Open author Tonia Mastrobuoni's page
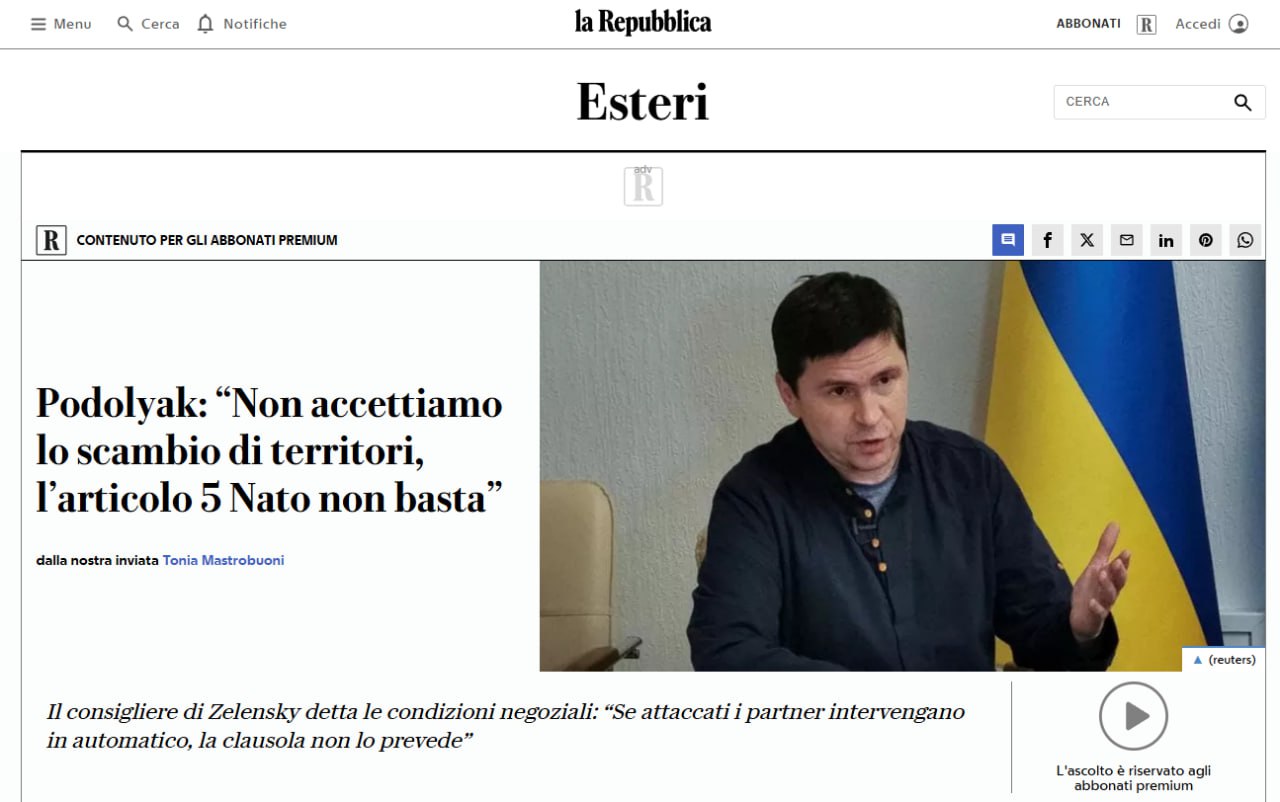 pos(223,560)
